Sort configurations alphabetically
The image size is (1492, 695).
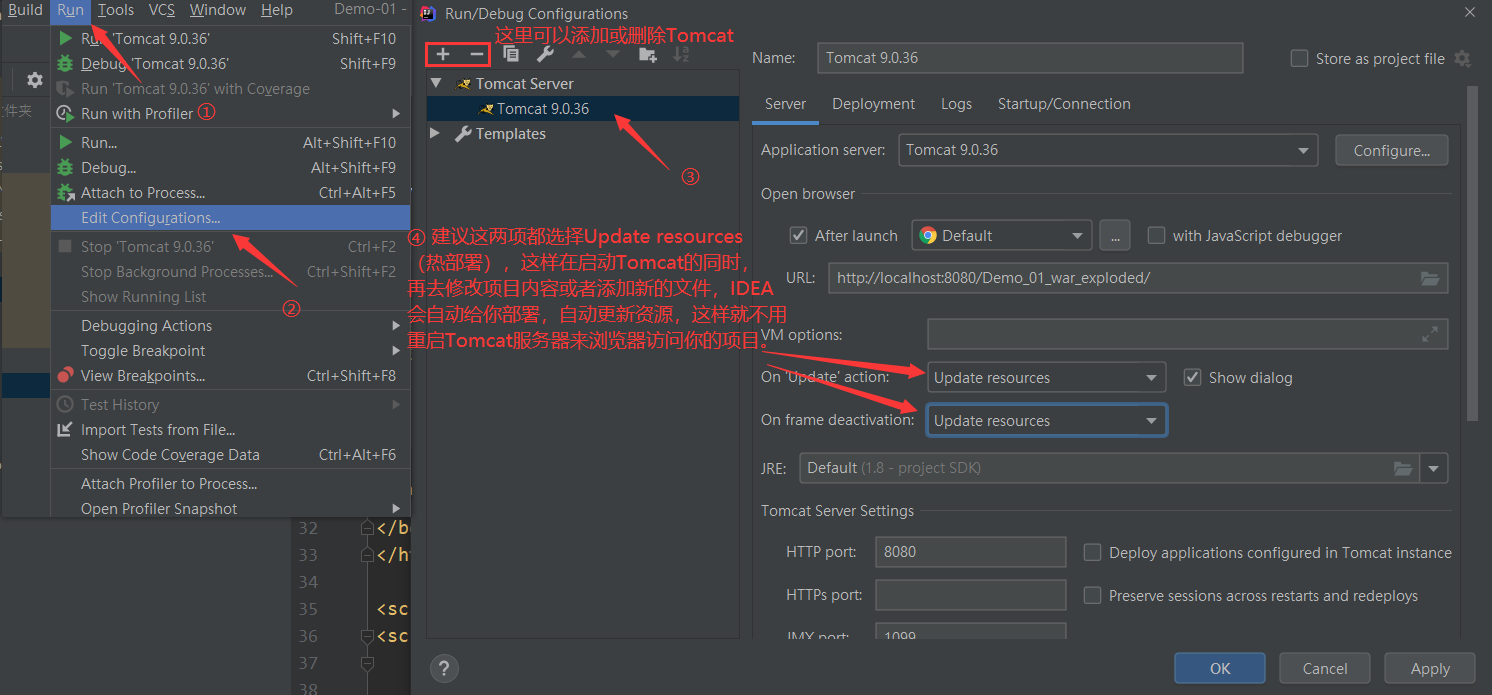[x=681, y=55]
